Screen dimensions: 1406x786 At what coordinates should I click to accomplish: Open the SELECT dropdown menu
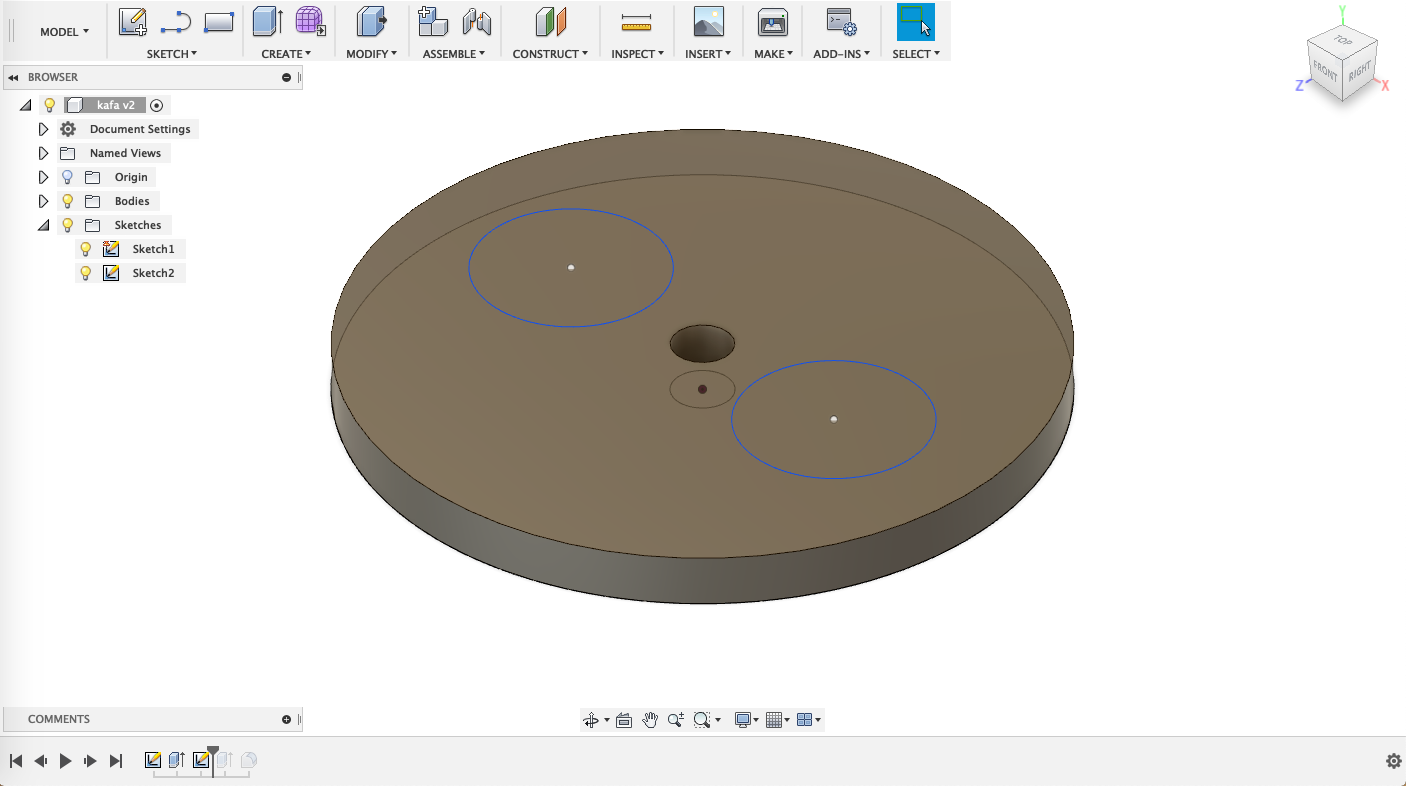point(913,53)
